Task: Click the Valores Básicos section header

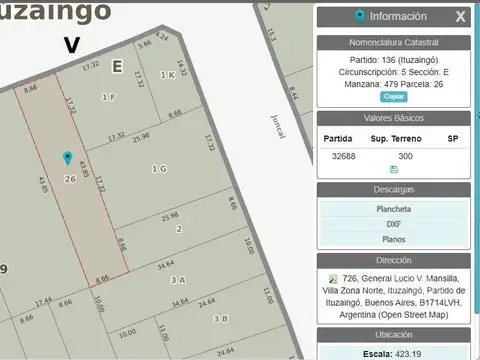Action: (x=394, y=118)
